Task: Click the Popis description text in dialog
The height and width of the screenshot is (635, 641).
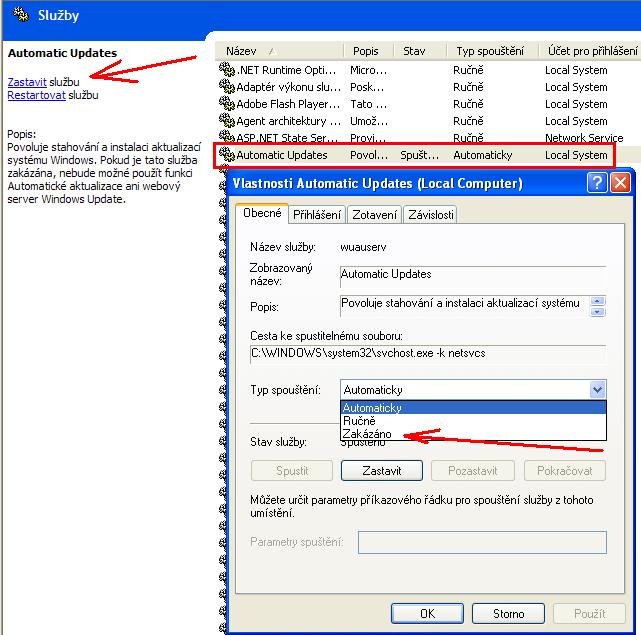Action: click(460, 303)
